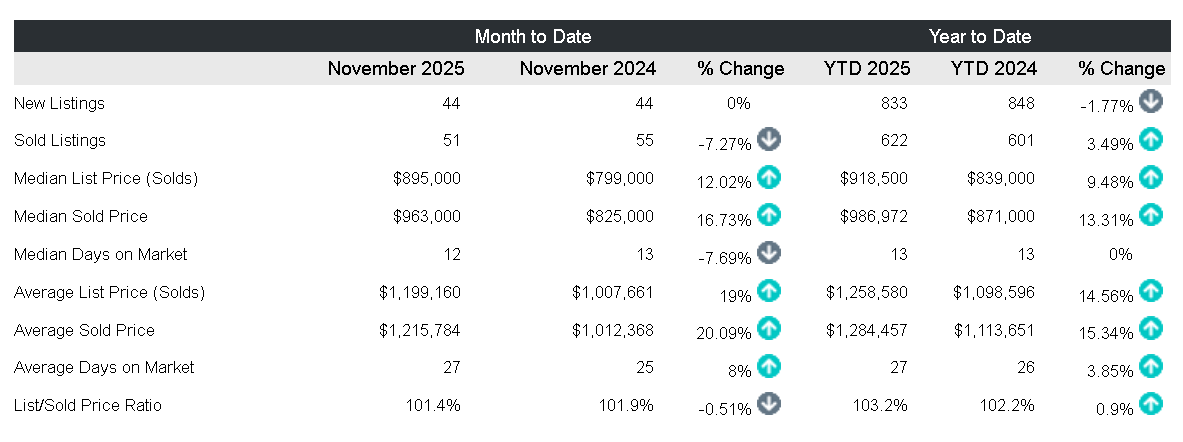This screenshot has height=442, width=1183.
Task: Click the down arrow next to -7.69%
Action: pos(769,252)
